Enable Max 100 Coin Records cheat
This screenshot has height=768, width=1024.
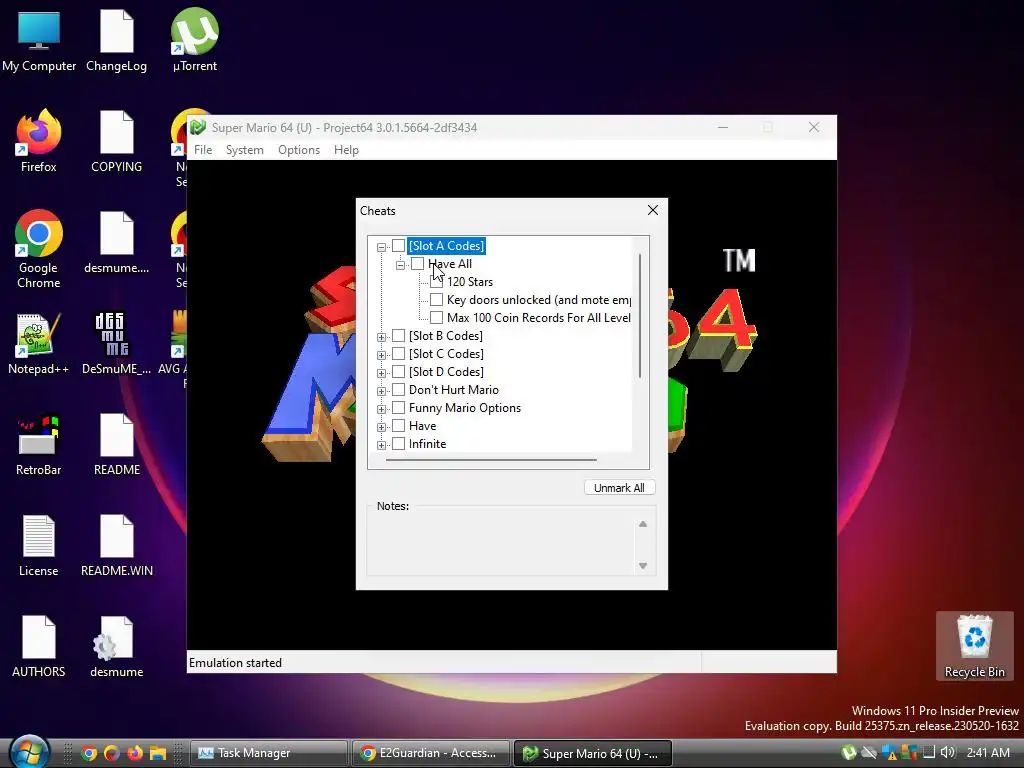pyautogui.click(x=436, y=317)
